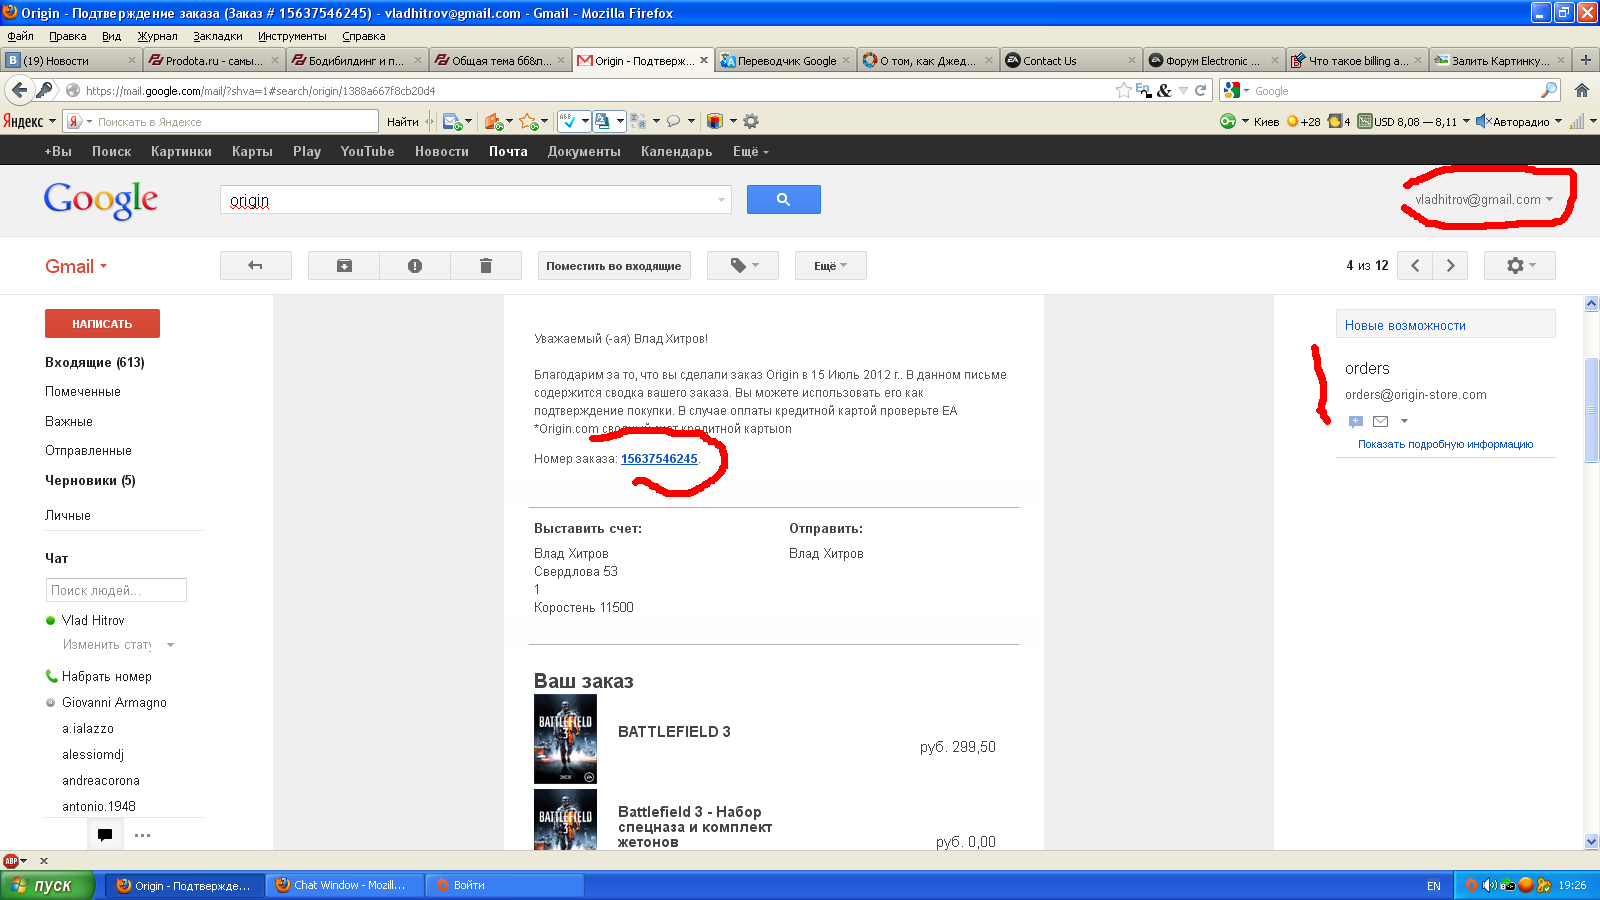Expand the orders contact actions arrow
1600x900 pixels.
(x=1404, y=421)
